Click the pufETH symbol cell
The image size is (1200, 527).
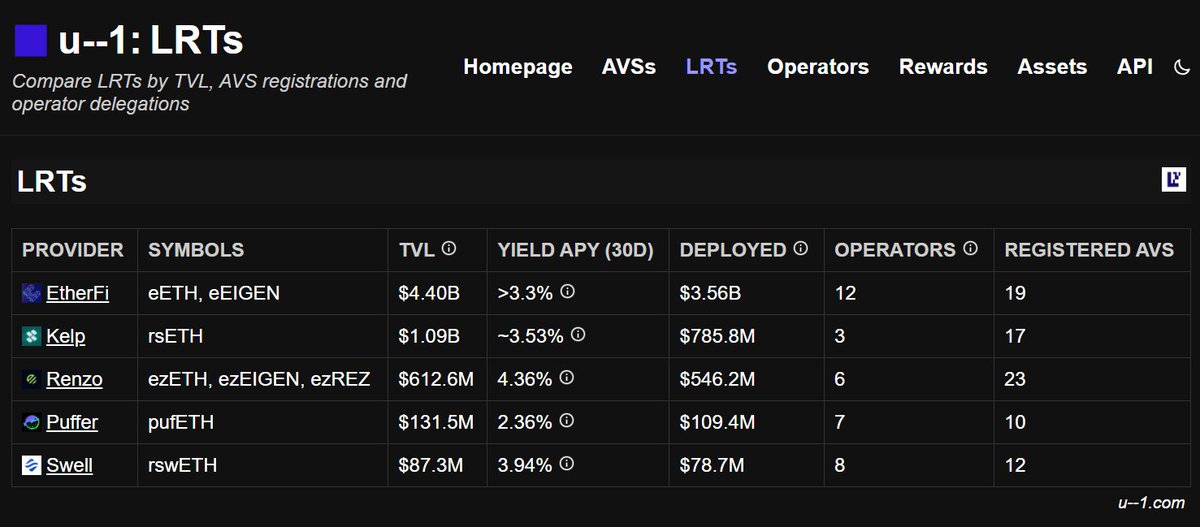click(181, 422)
